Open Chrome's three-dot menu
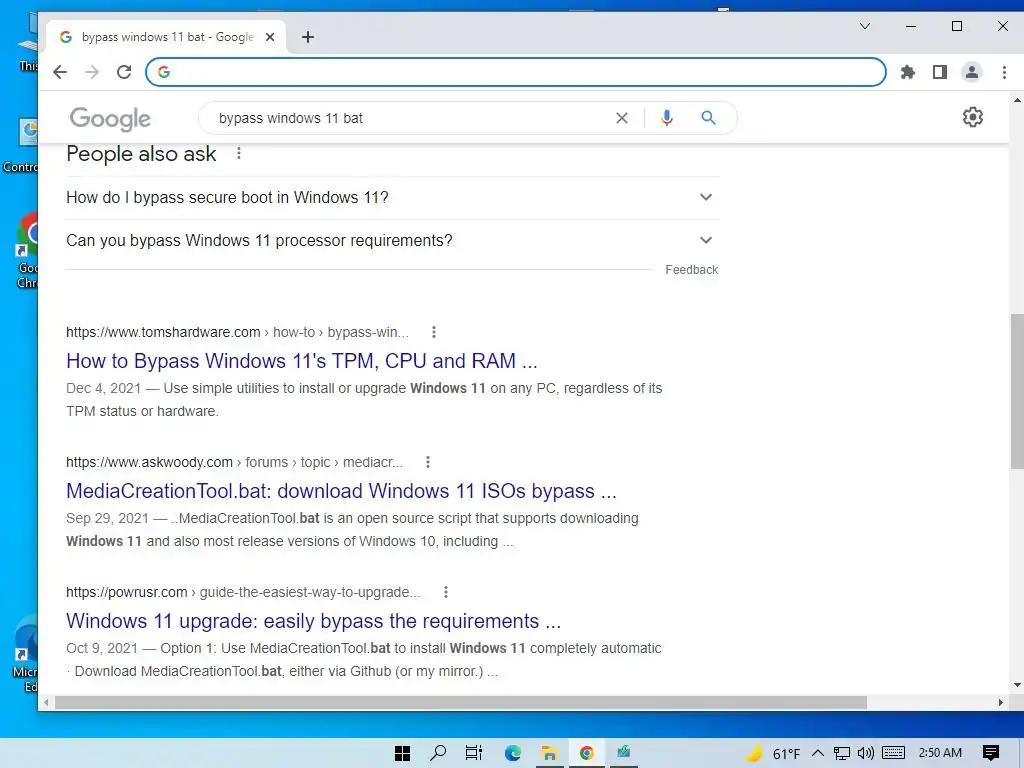The width and height of the screenshot is (1024, 768). pos(1004,72)
